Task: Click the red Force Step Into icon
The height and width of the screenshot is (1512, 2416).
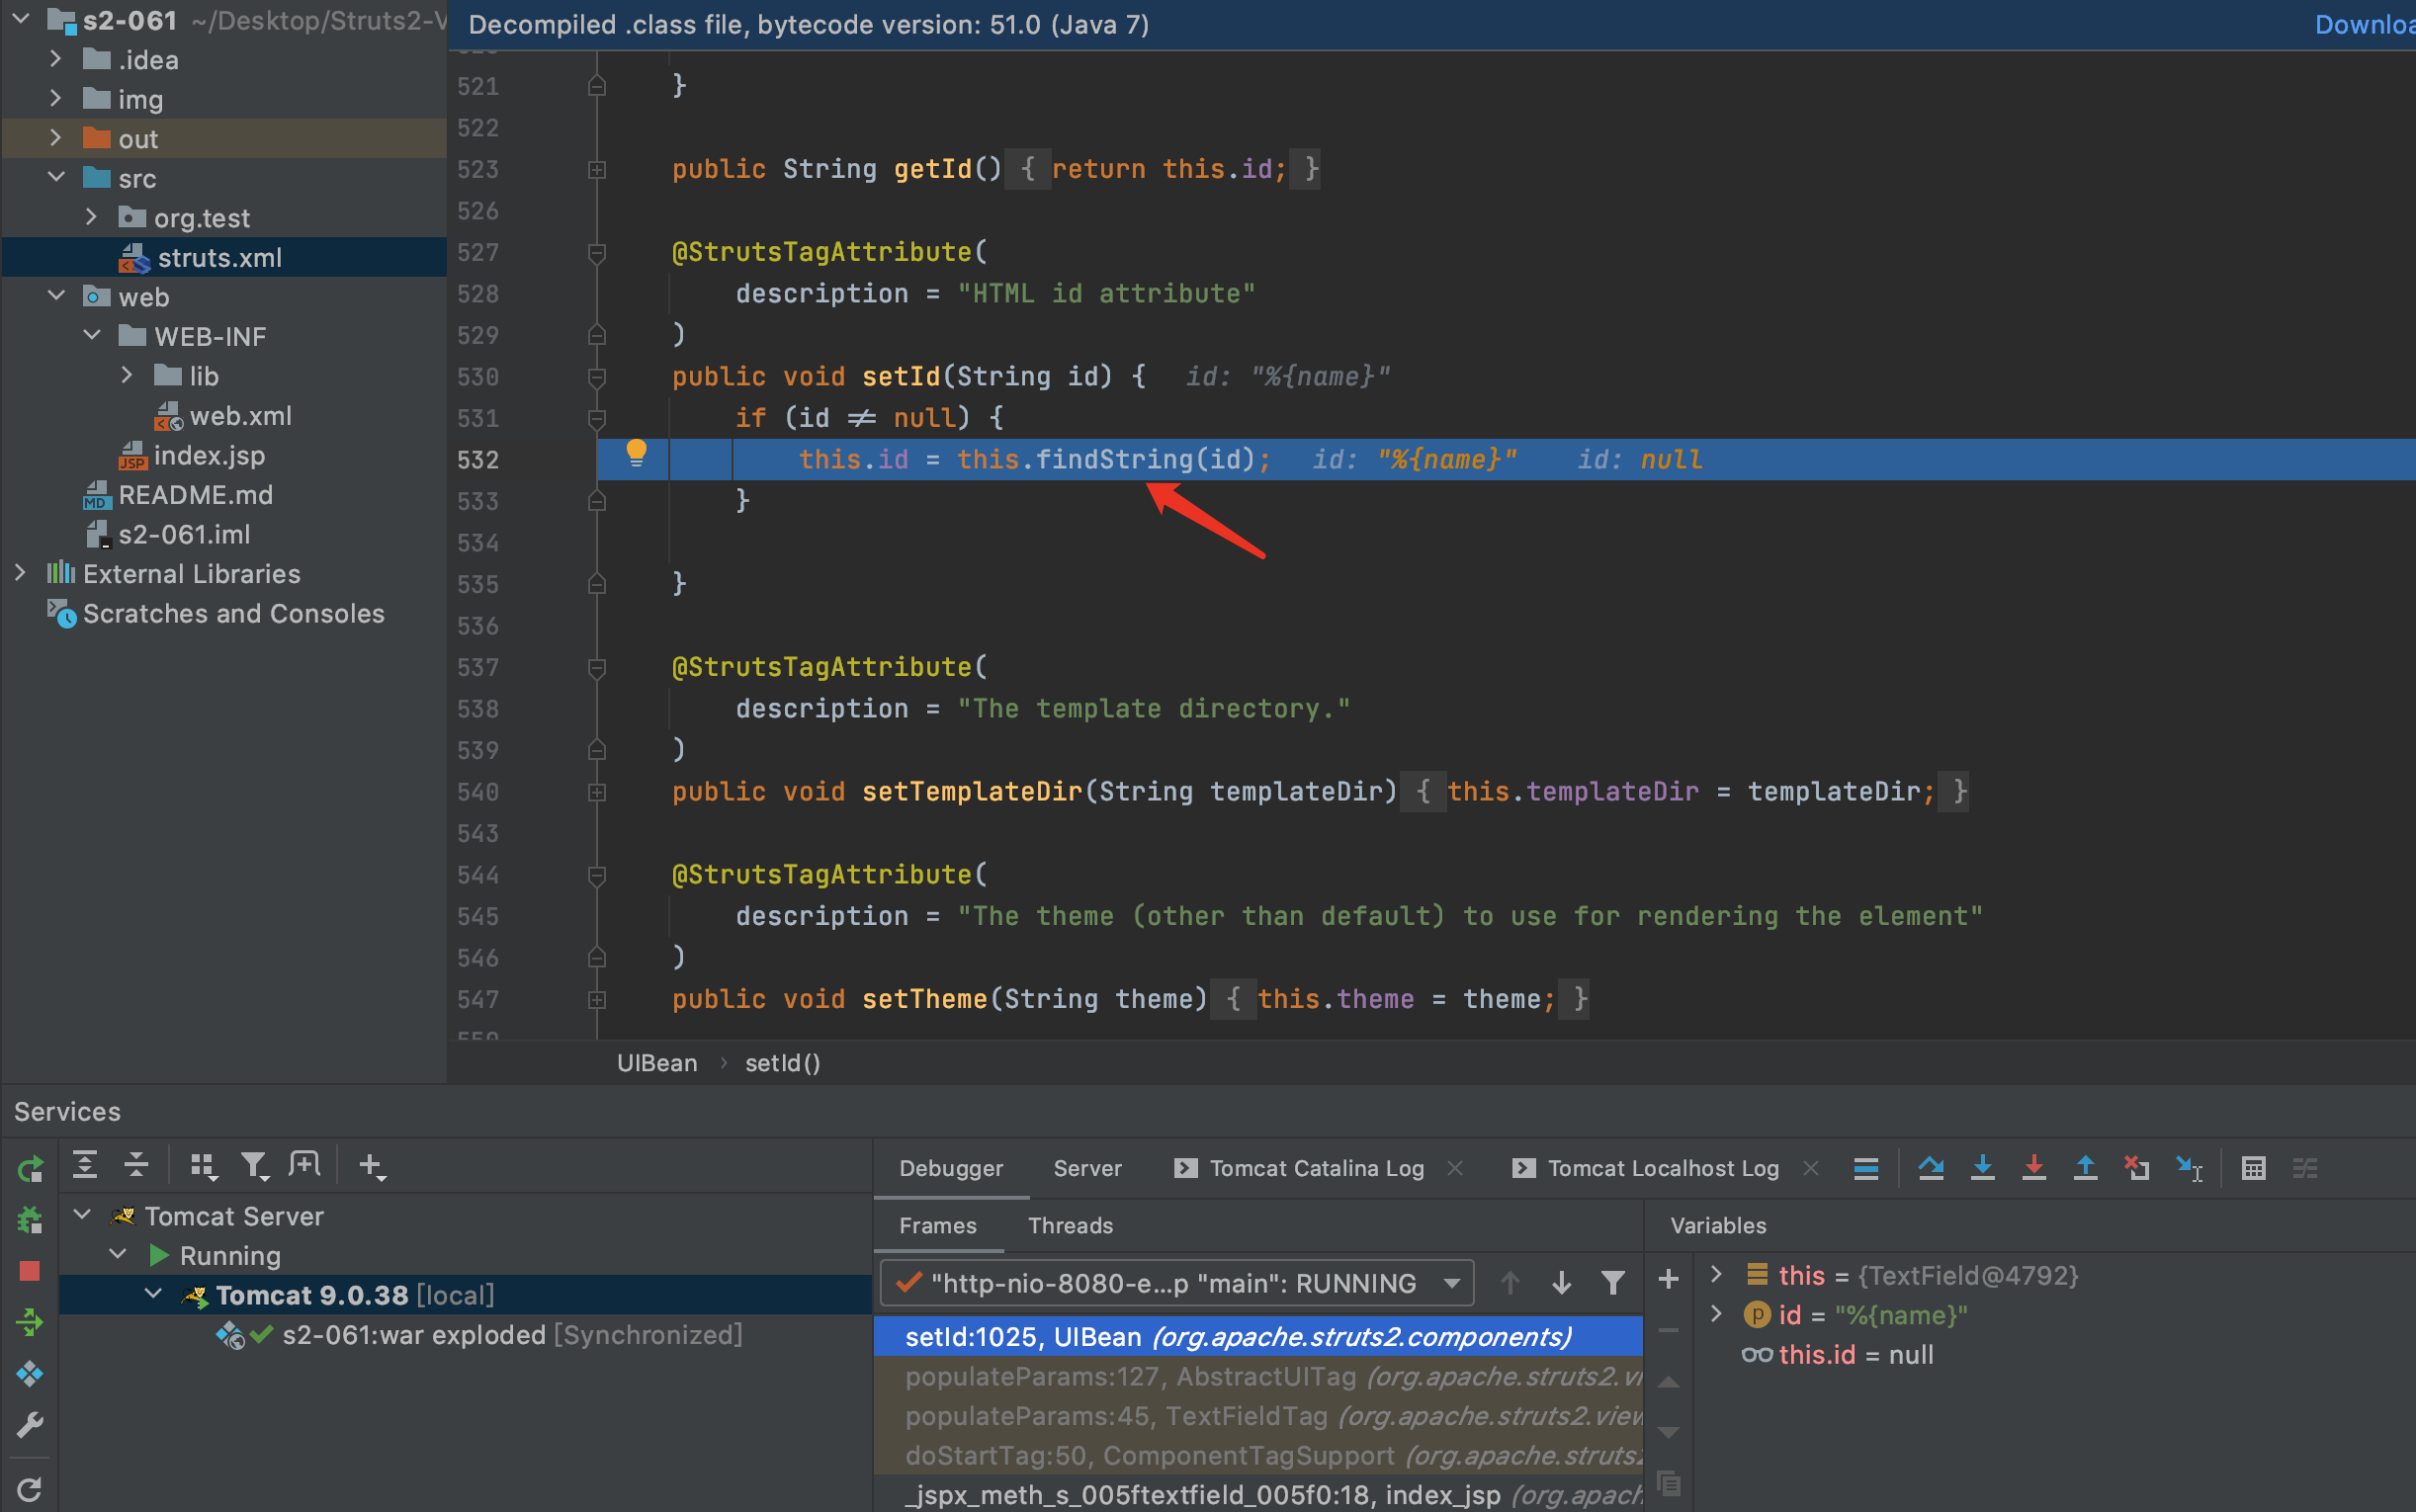Action: (x=2034, y=1168)
